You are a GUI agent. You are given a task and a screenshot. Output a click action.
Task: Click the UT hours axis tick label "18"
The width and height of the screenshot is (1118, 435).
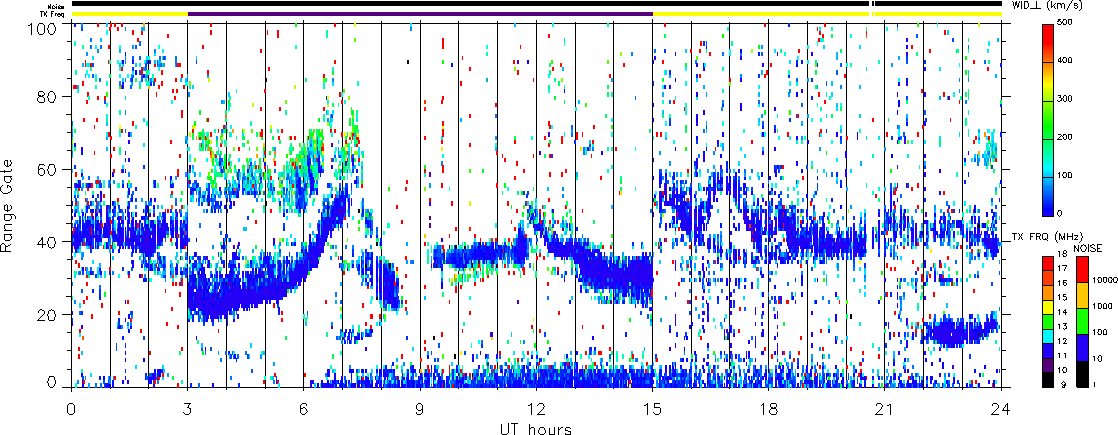[769, 407]
